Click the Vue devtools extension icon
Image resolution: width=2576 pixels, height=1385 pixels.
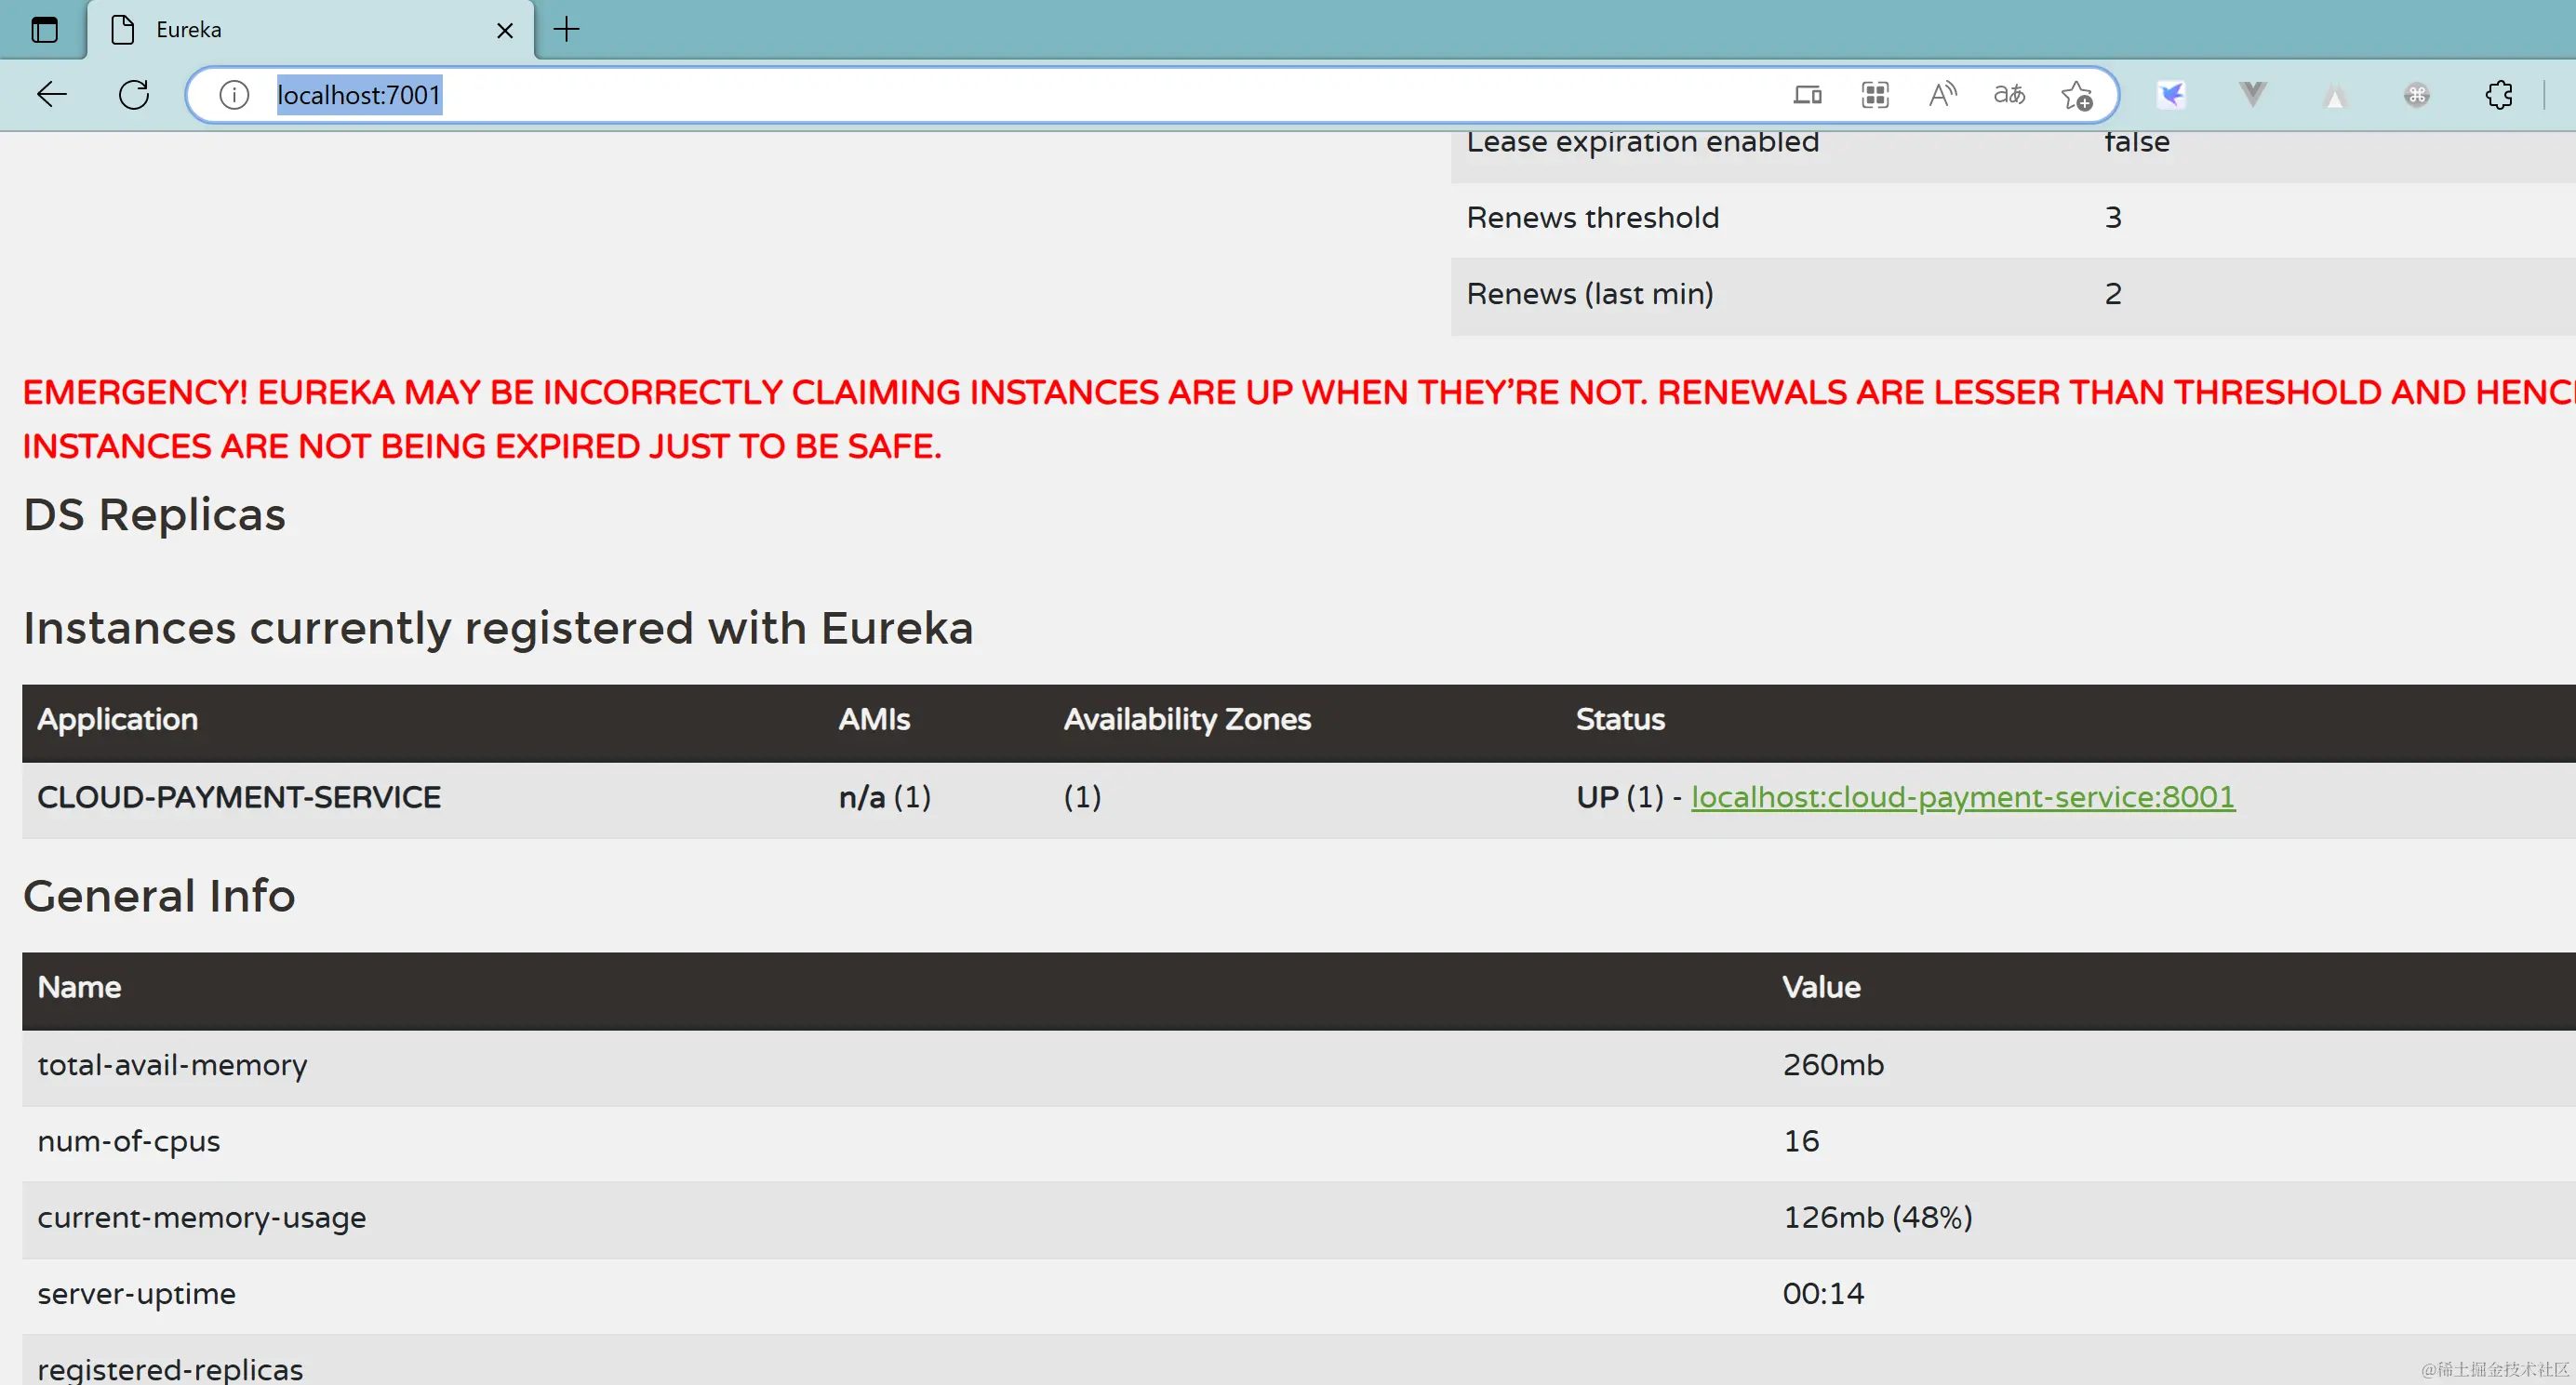tap(2252, 95)
